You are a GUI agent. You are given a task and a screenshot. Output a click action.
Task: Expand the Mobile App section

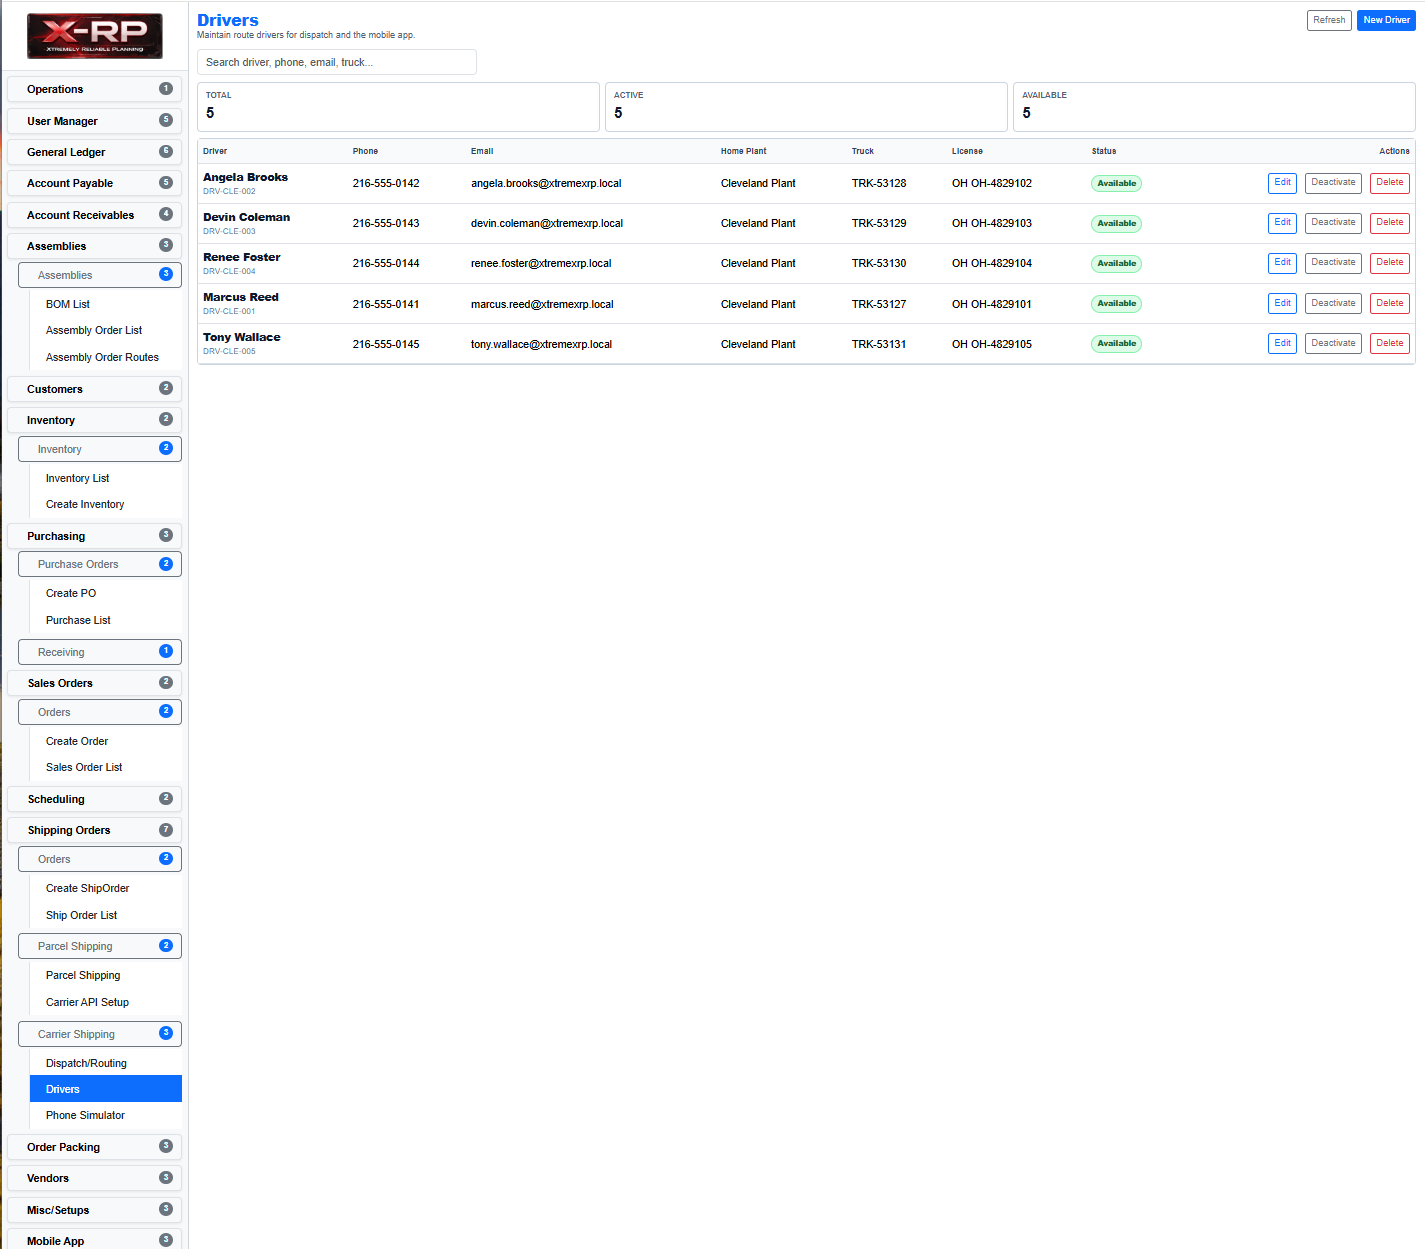(x=94, y=1240)
